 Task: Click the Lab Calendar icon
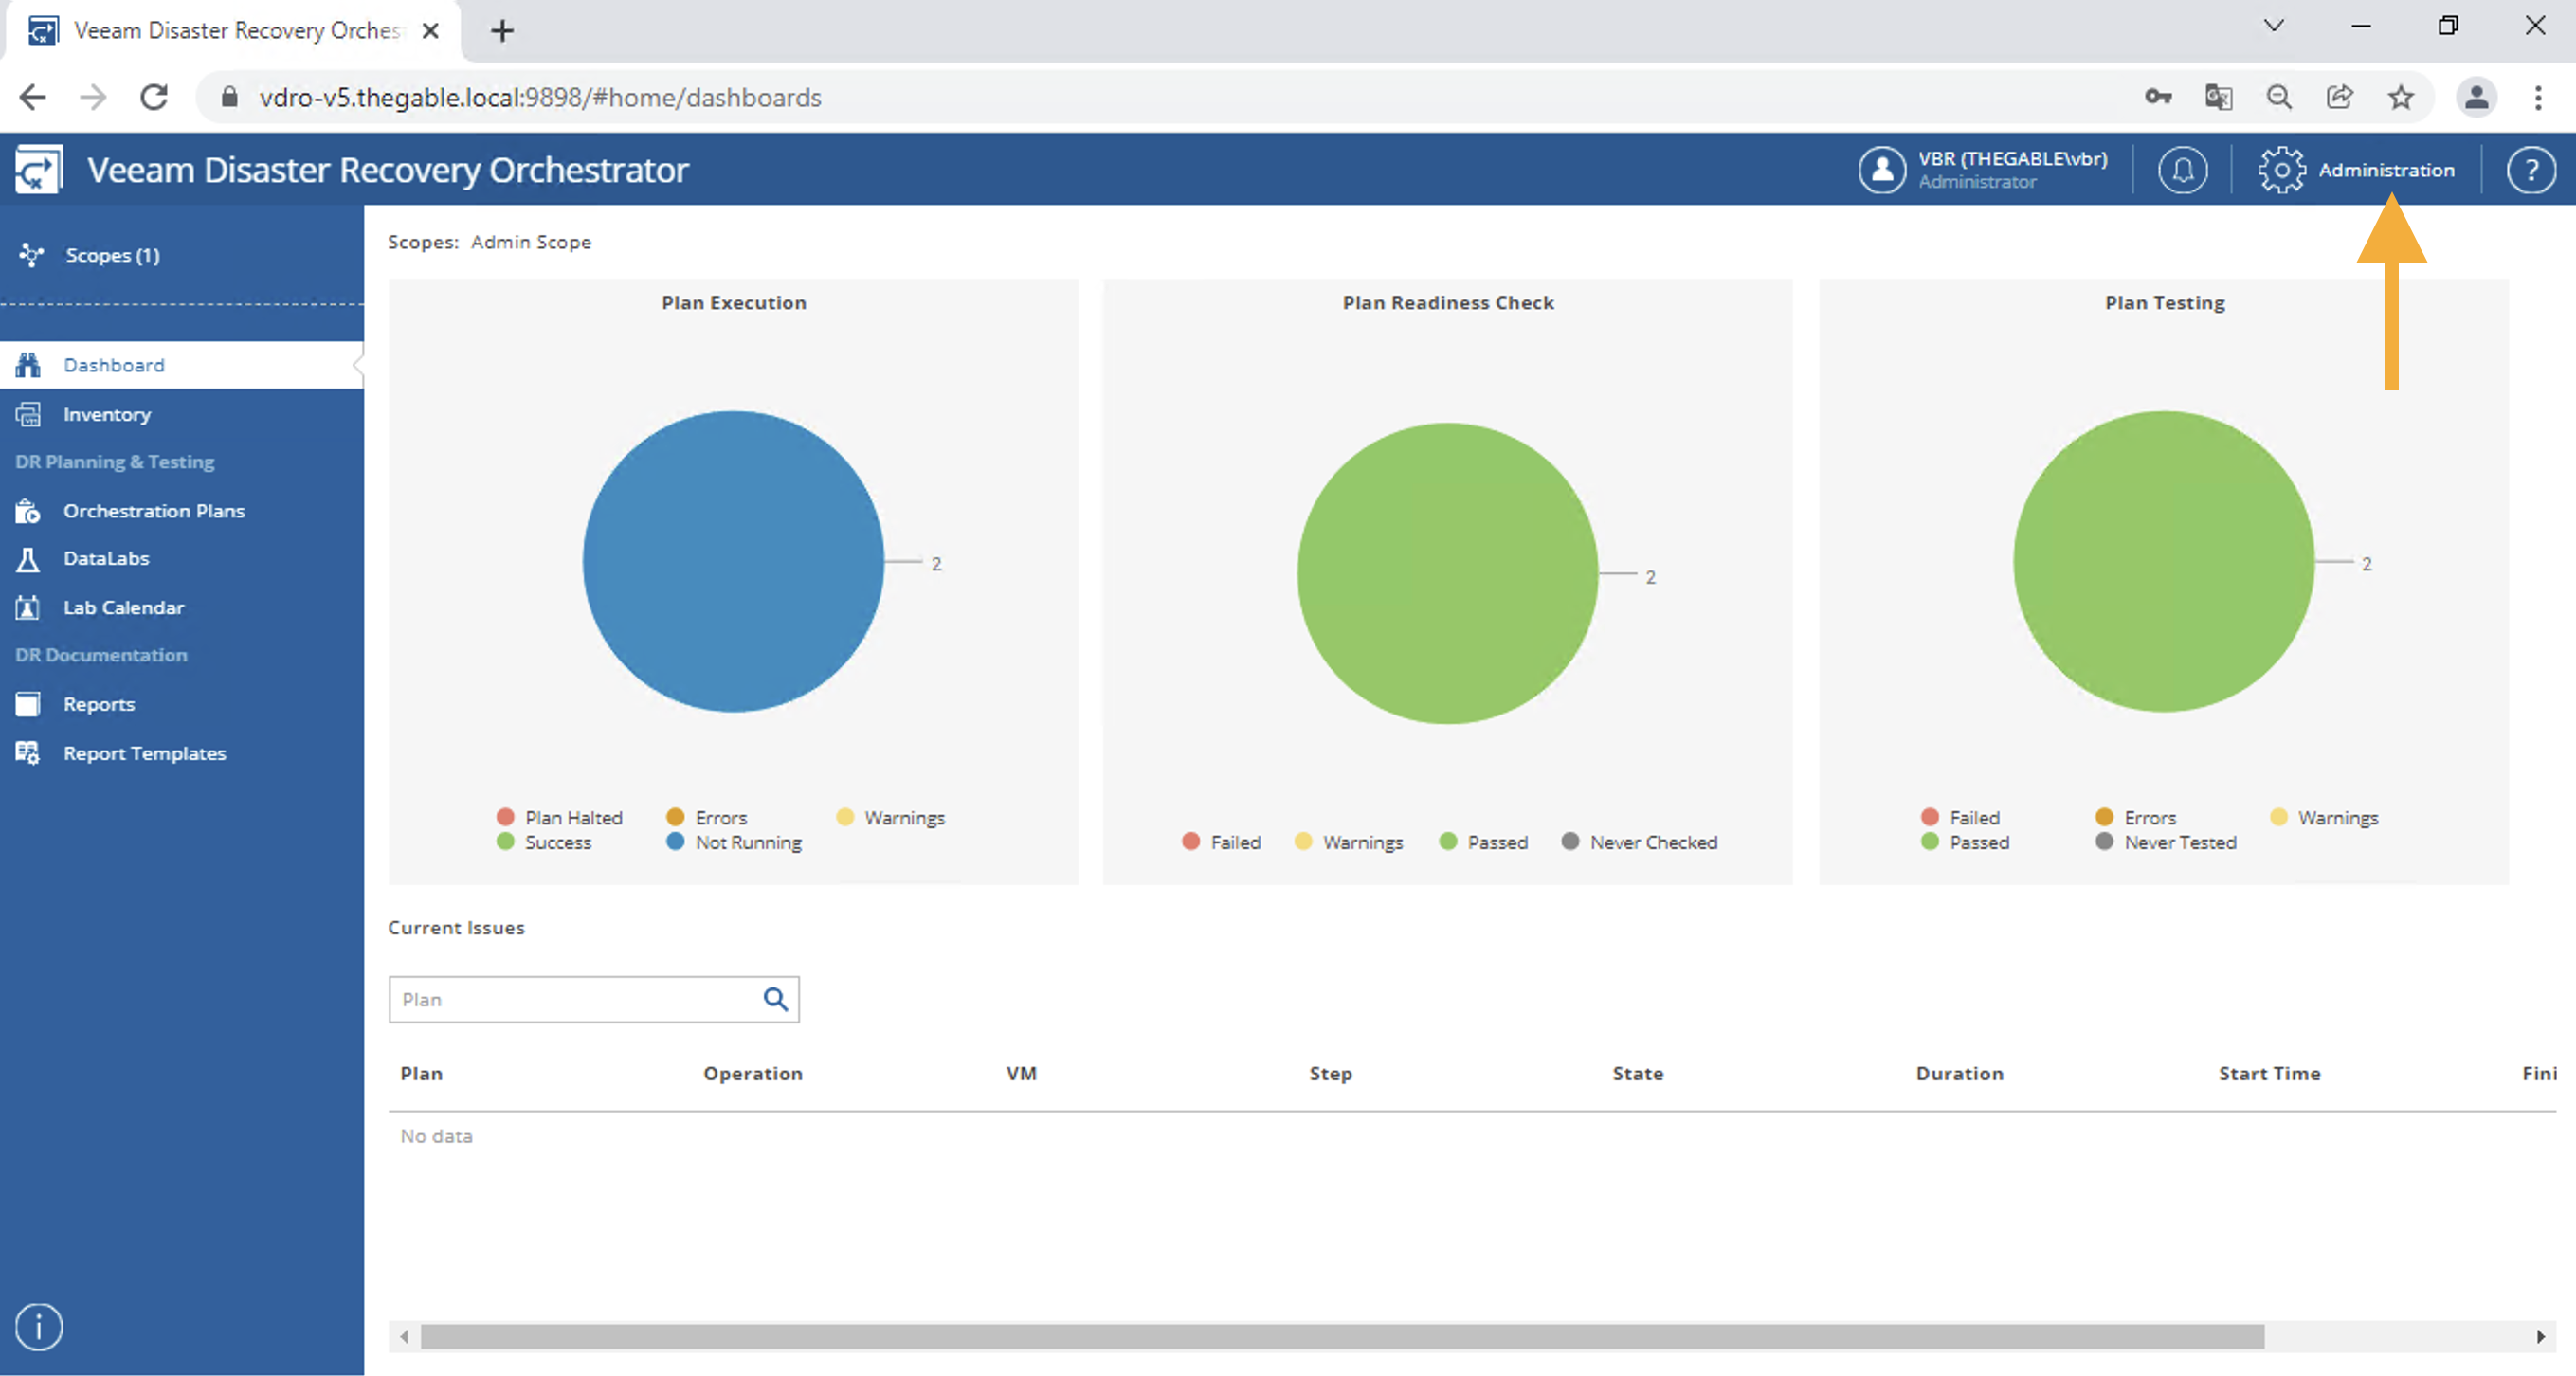point(28,607)
